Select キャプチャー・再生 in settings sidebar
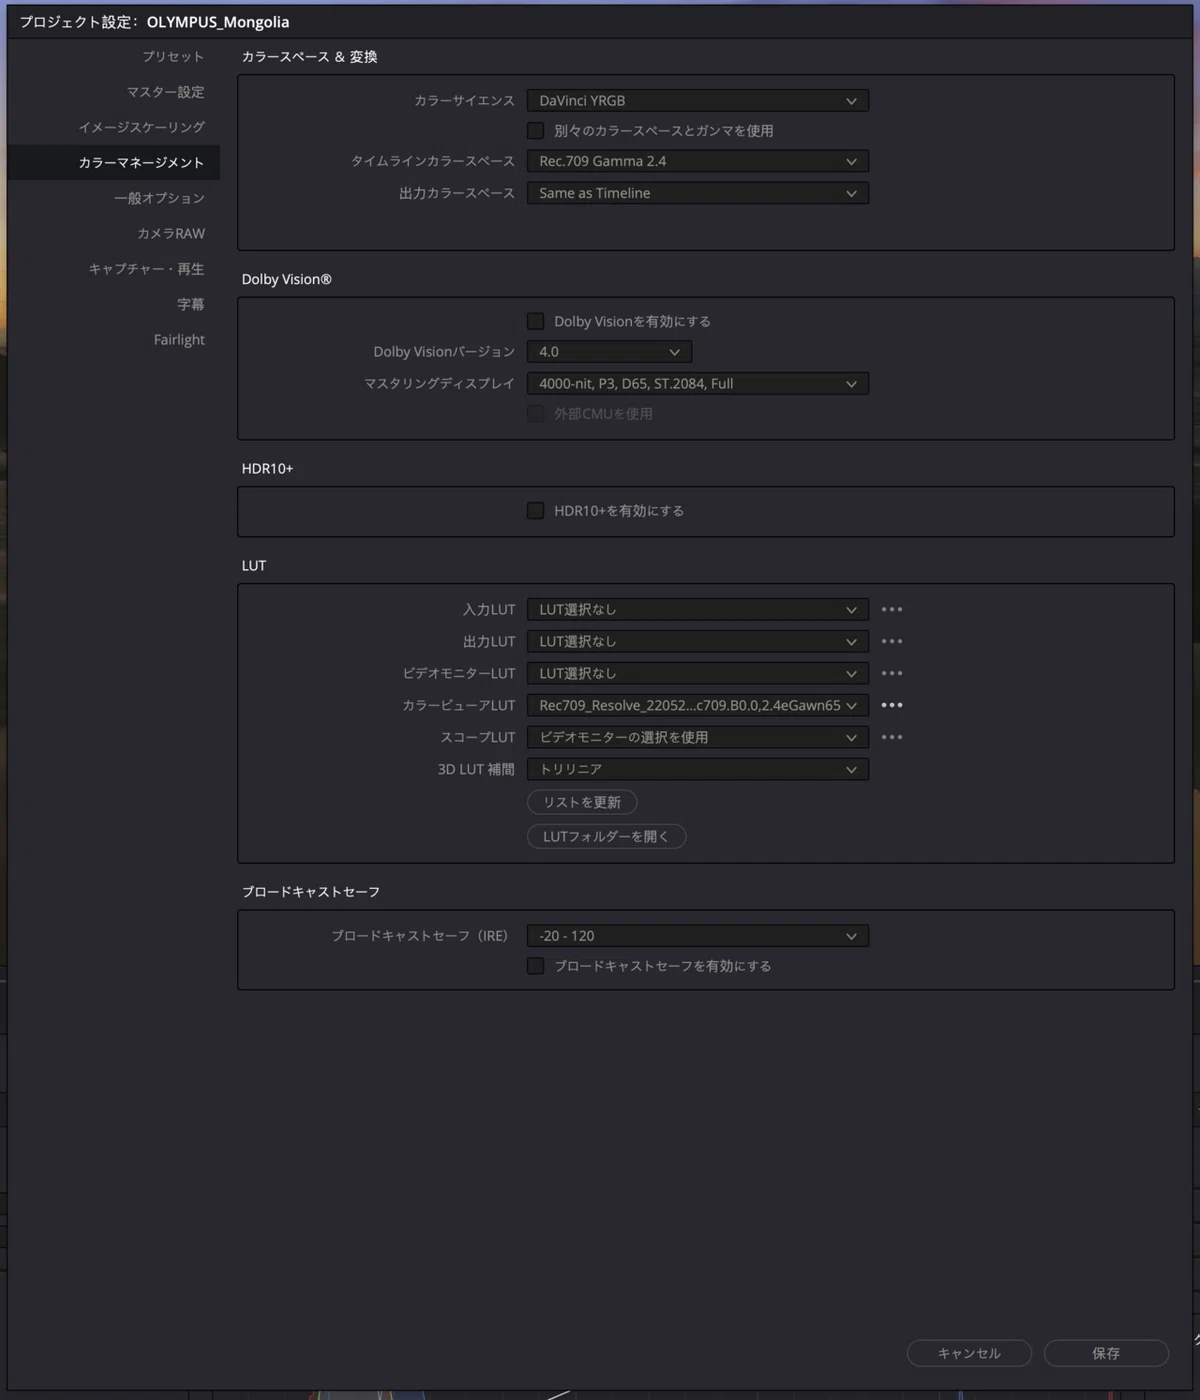The image size is (1200, 1400). click(x=146, y=268)
